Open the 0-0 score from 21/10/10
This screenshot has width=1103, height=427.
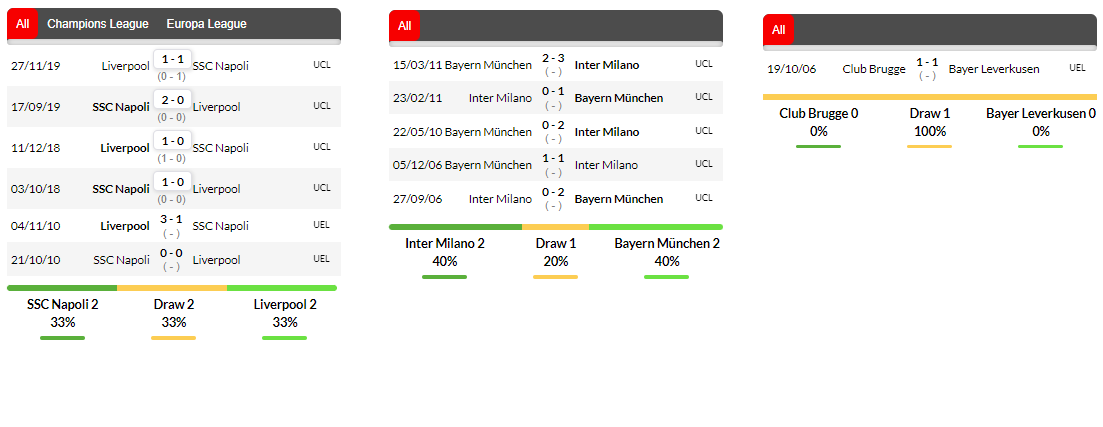172,254
